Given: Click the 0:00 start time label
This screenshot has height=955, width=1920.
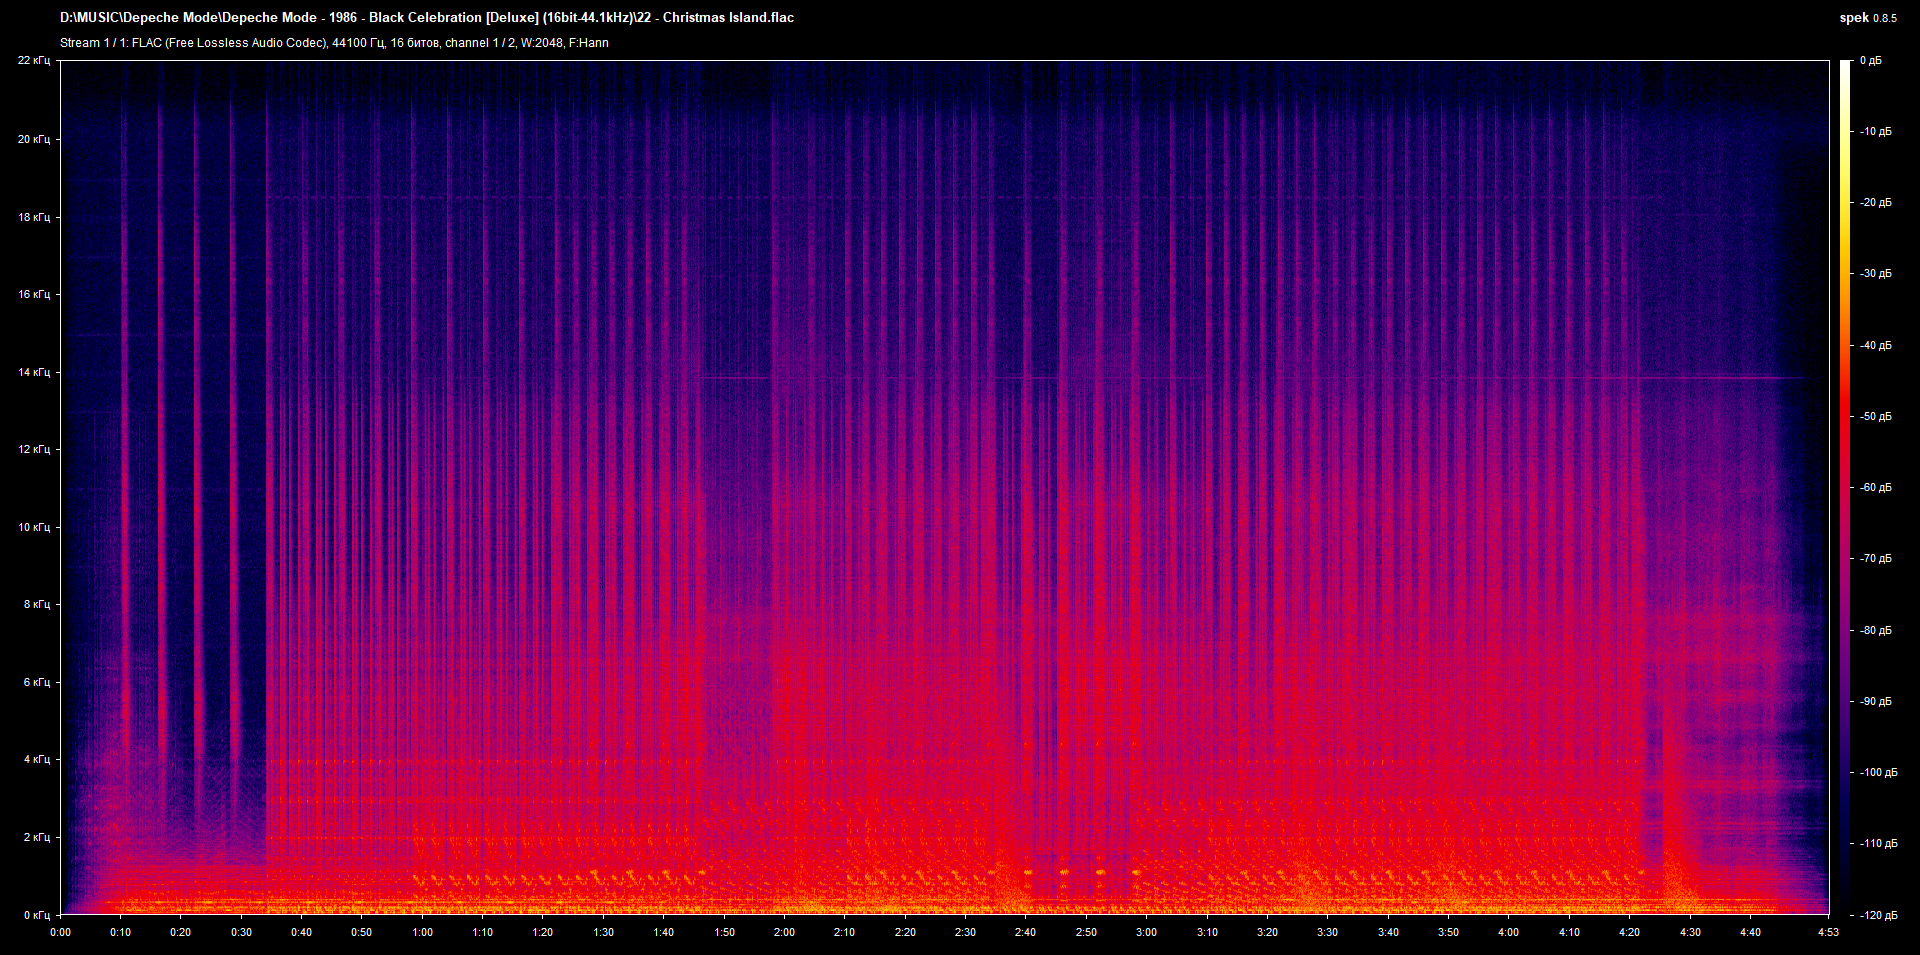Looking at the screenshot, I should pyautogui.click(x=61, y=932).
